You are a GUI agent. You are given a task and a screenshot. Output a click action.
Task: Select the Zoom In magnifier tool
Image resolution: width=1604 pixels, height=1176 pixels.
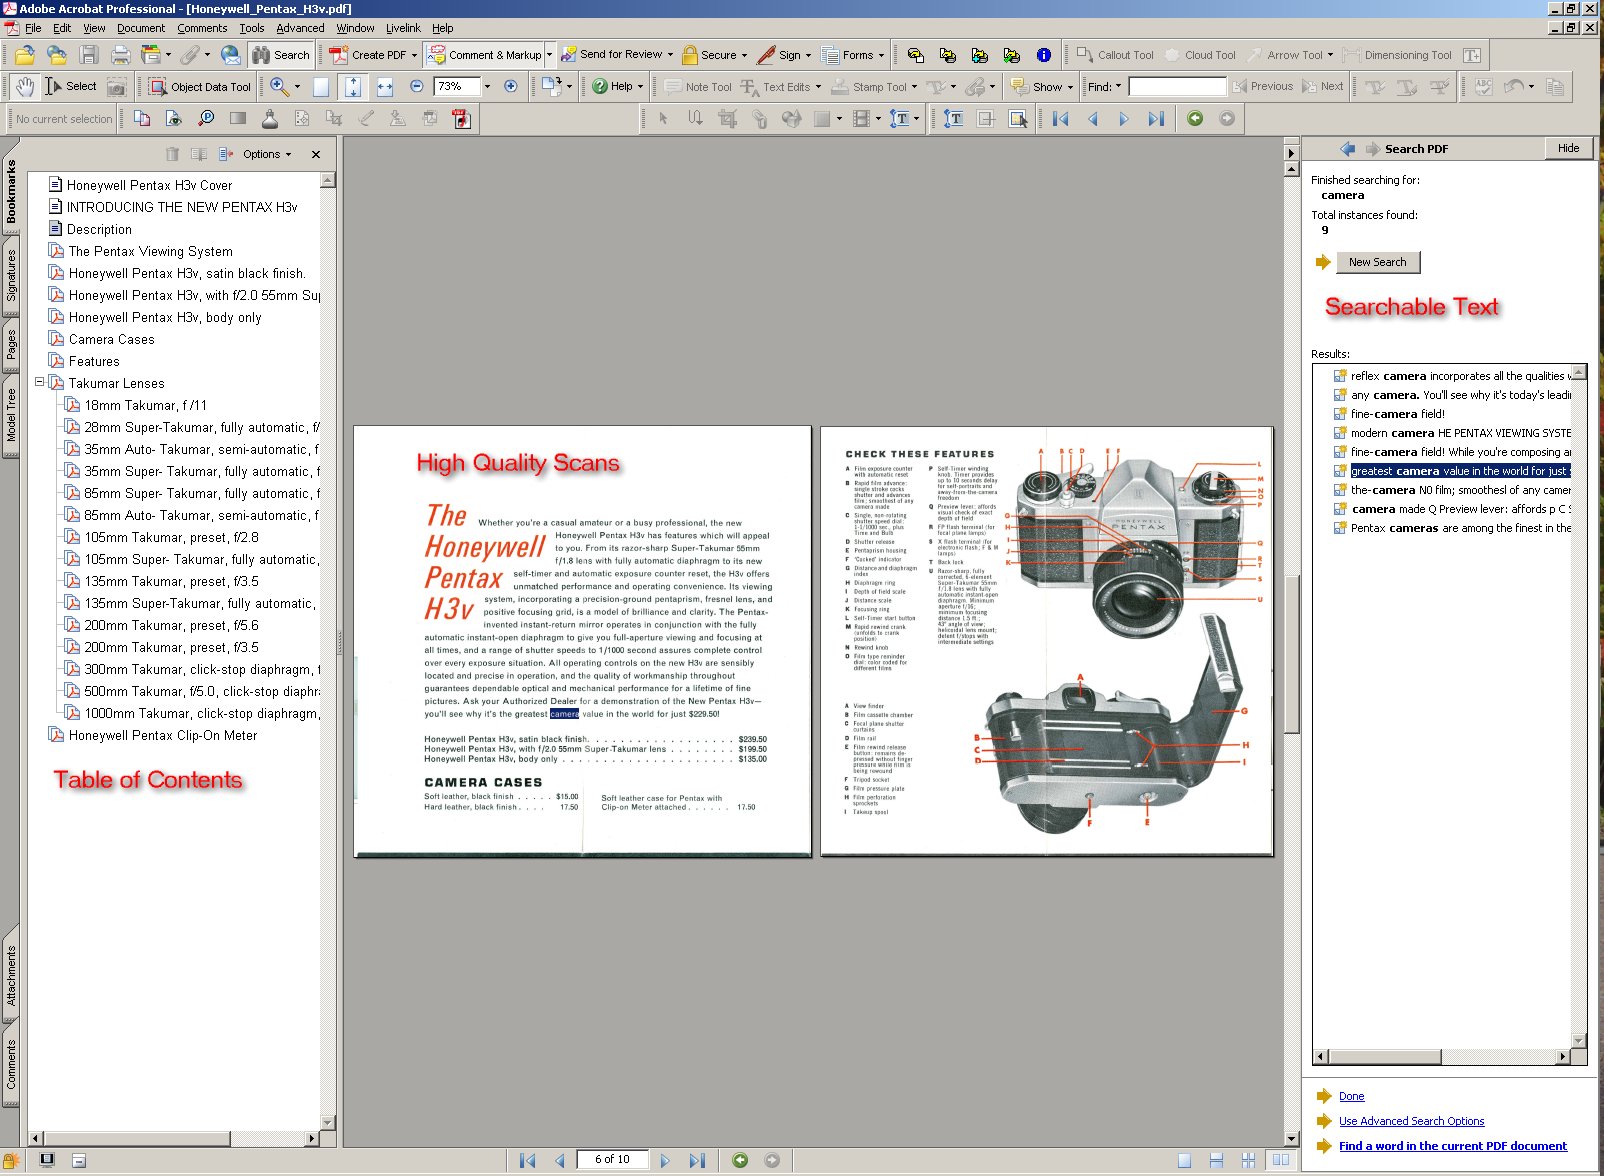[x=279, y=87]
